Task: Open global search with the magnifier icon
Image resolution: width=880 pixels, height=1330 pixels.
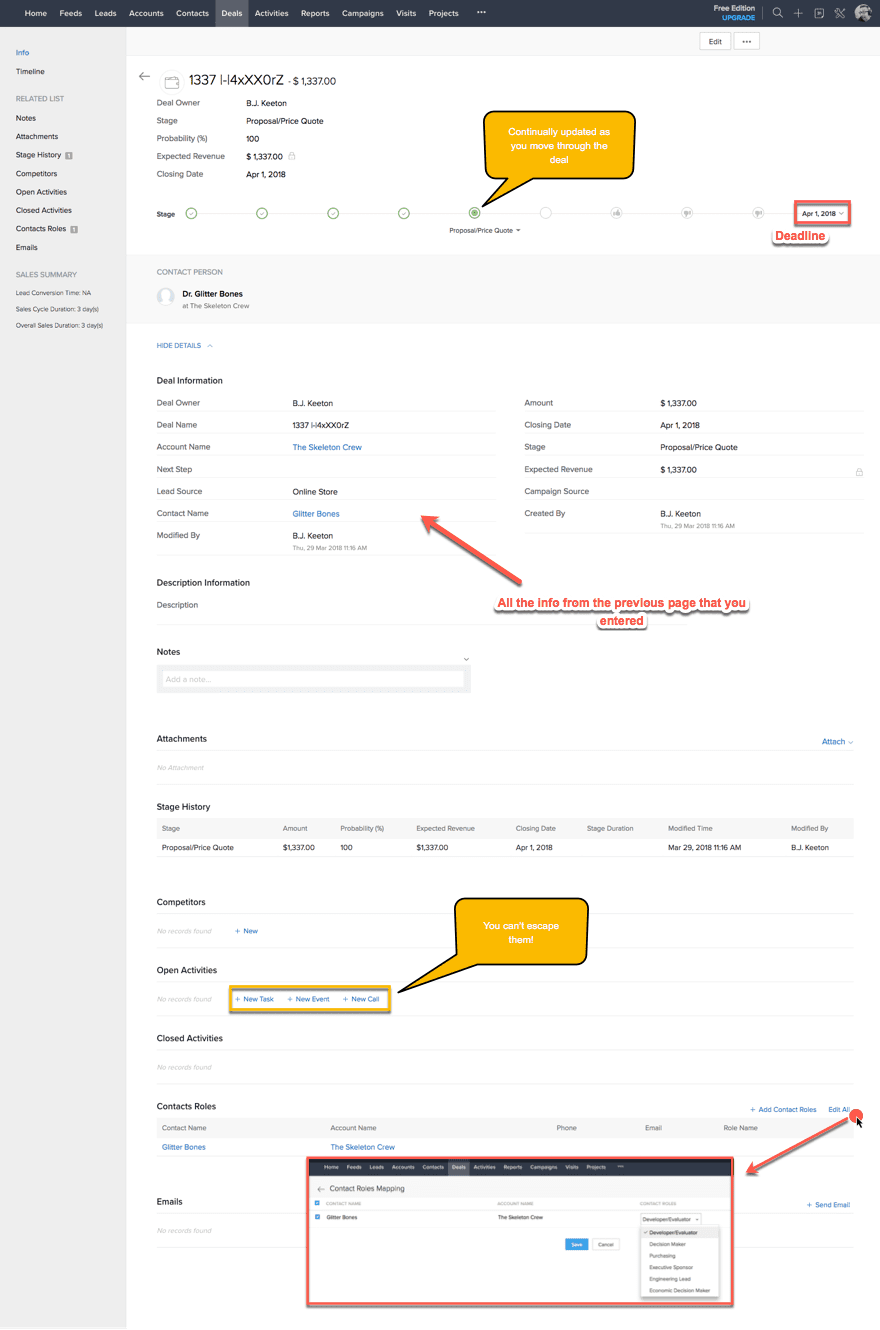Action: pyautogui.click(x=777, y=13)
